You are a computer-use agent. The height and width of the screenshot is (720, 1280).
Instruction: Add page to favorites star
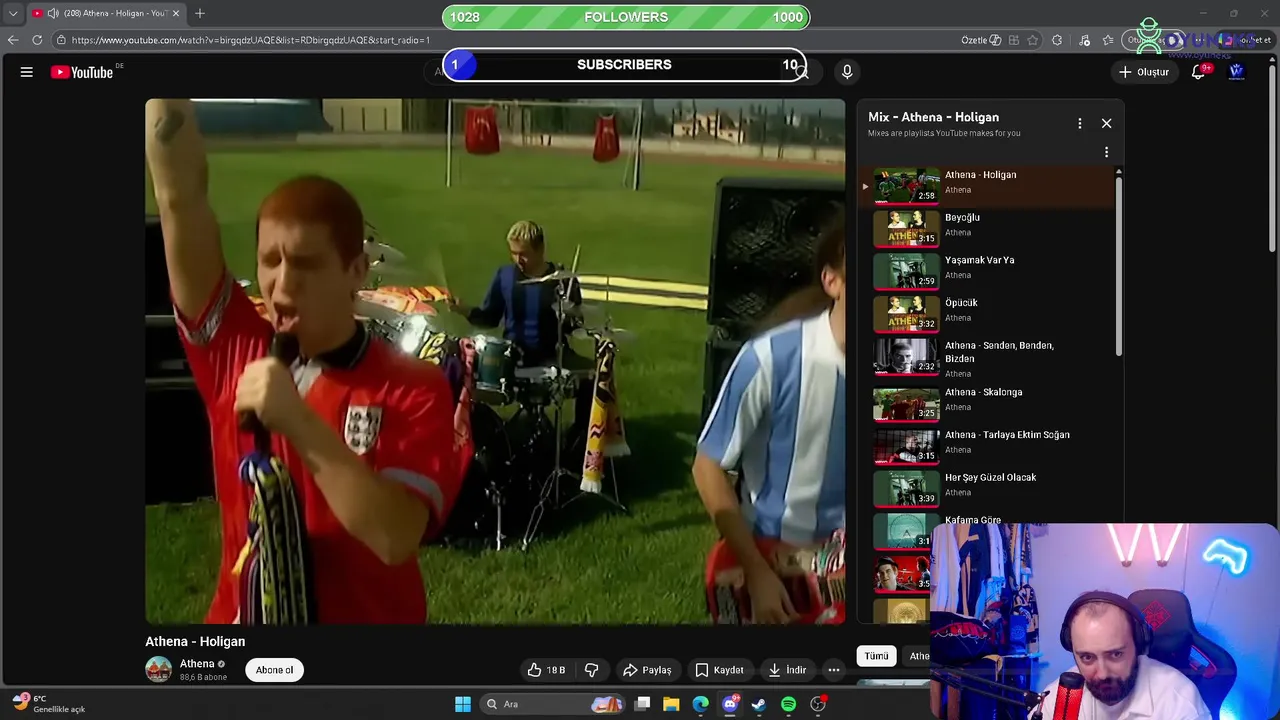click(x=1032, y=40)
